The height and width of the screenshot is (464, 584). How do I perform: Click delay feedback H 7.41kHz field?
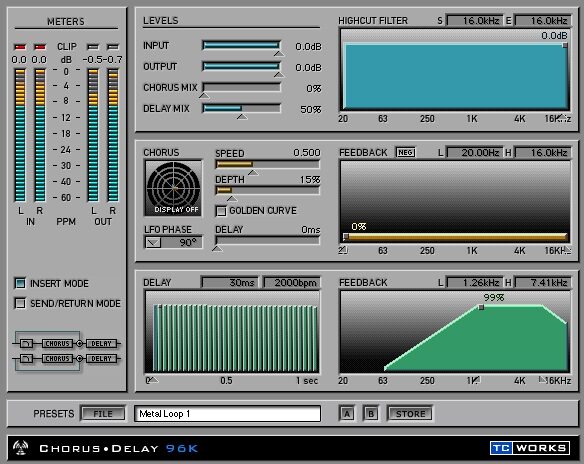coord(543,283)
